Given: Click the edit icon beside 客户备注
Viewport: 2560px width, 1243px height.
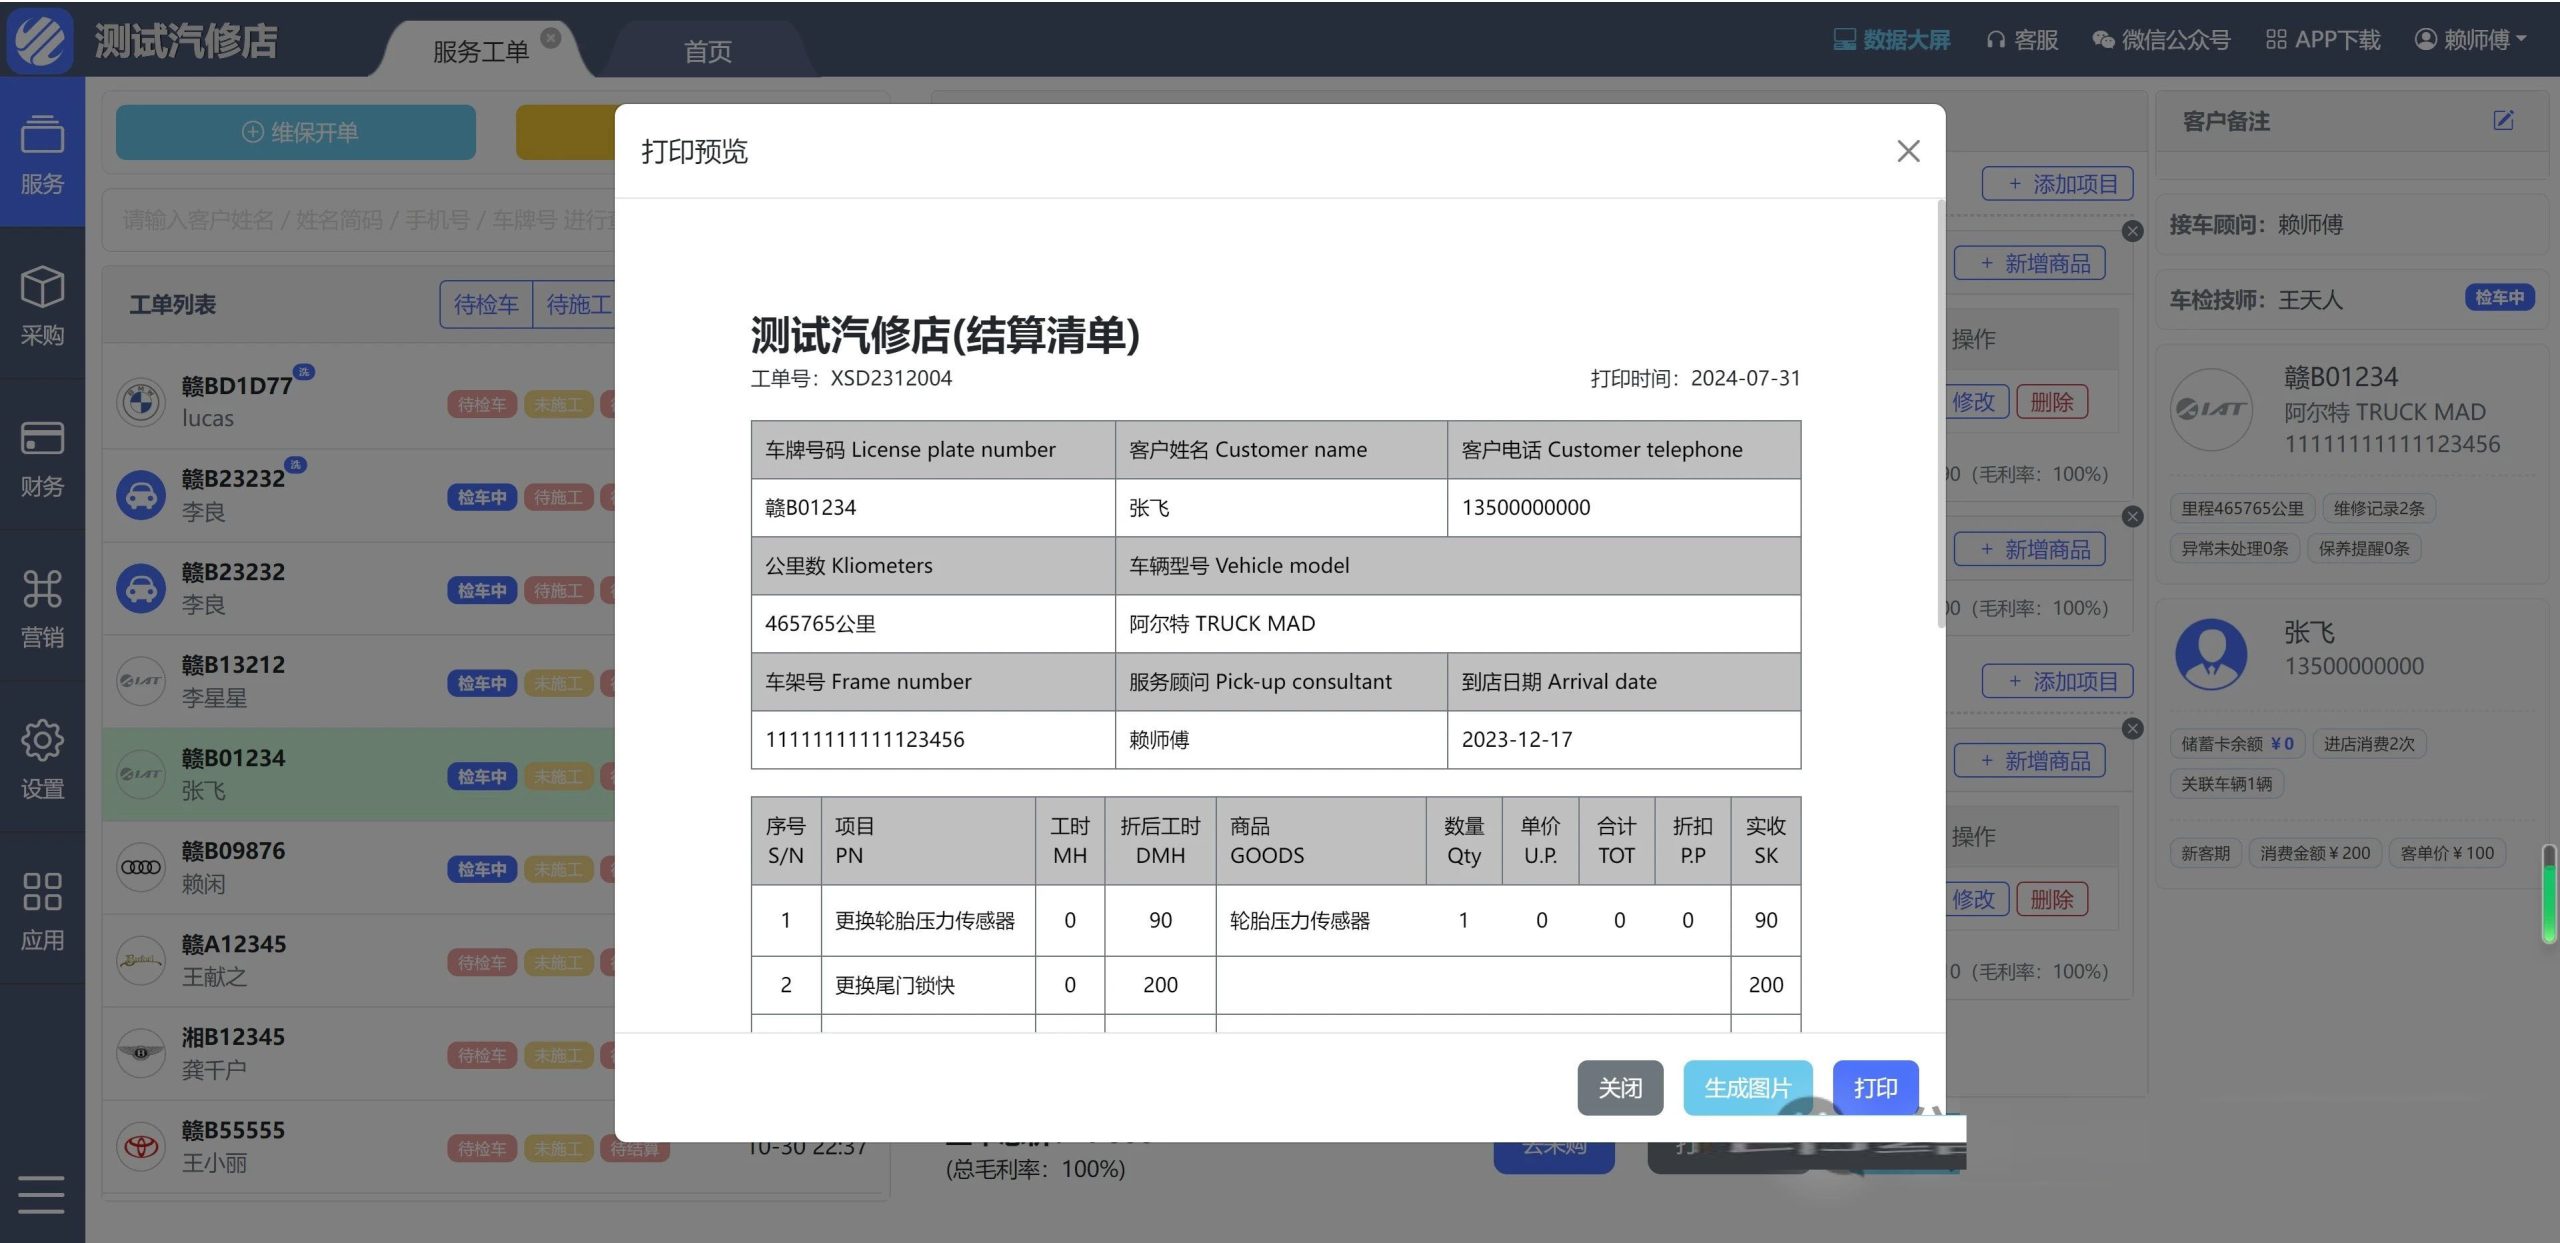Looking at the screenshot, I should [x=2503, y=121].
